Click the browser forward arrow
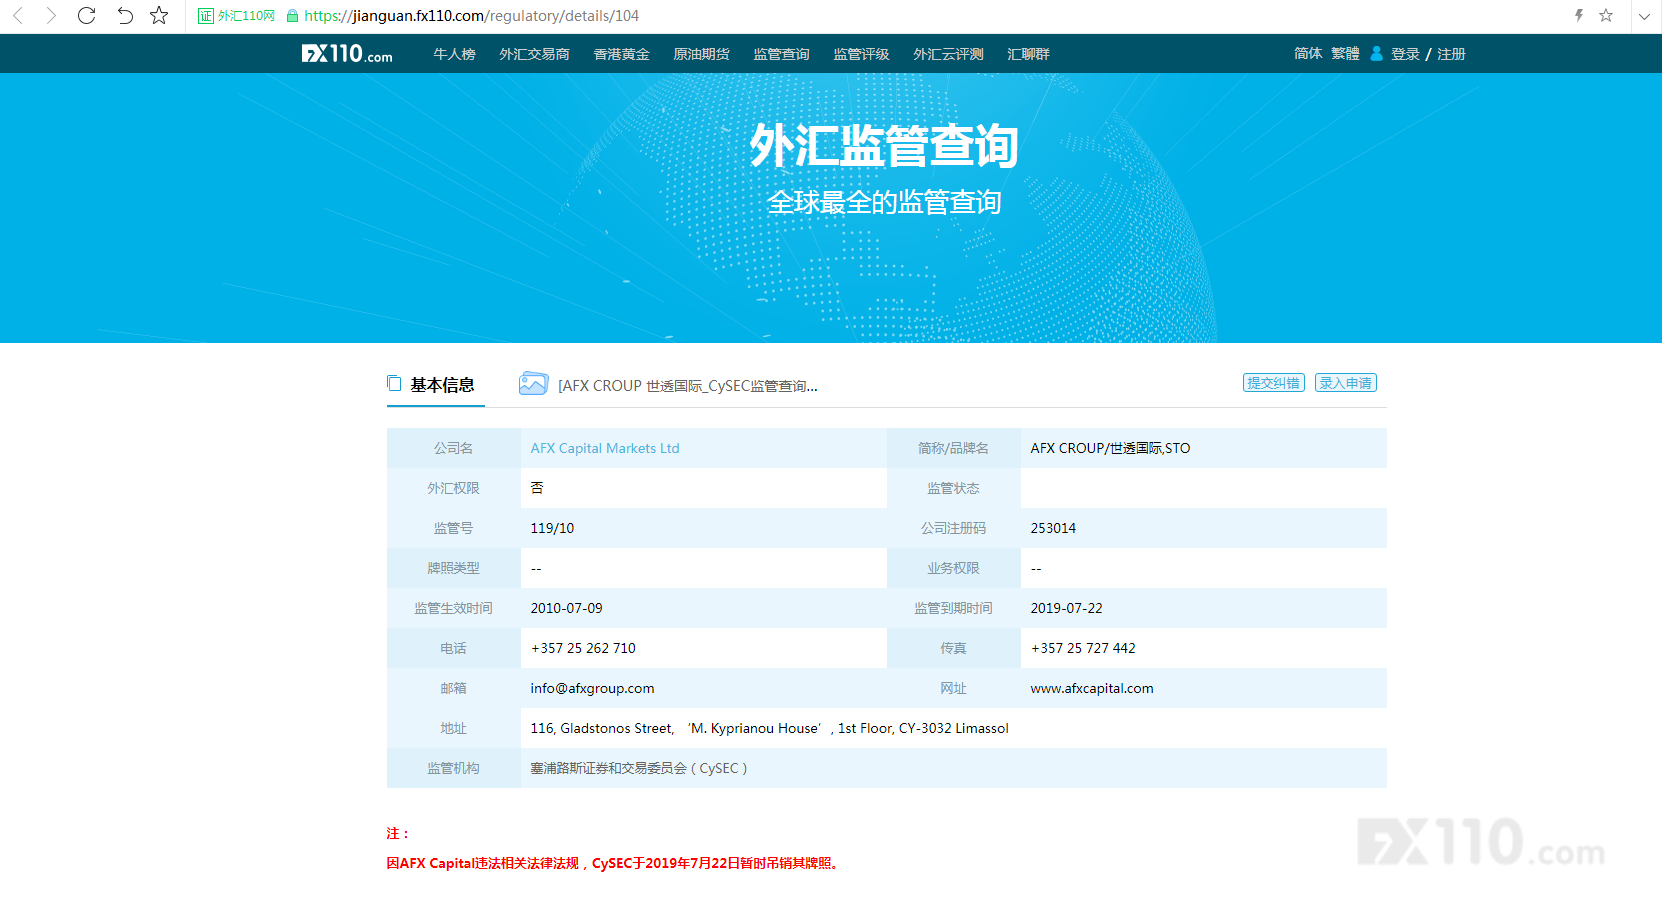 click(52, 15)
